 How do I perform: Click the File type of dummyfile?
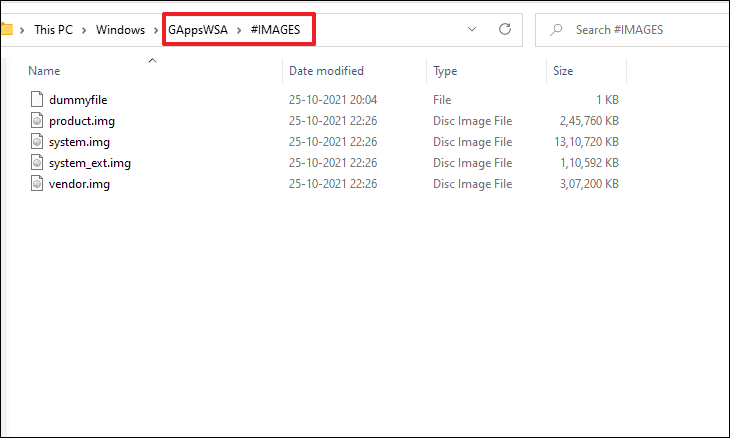coord(442,100)
